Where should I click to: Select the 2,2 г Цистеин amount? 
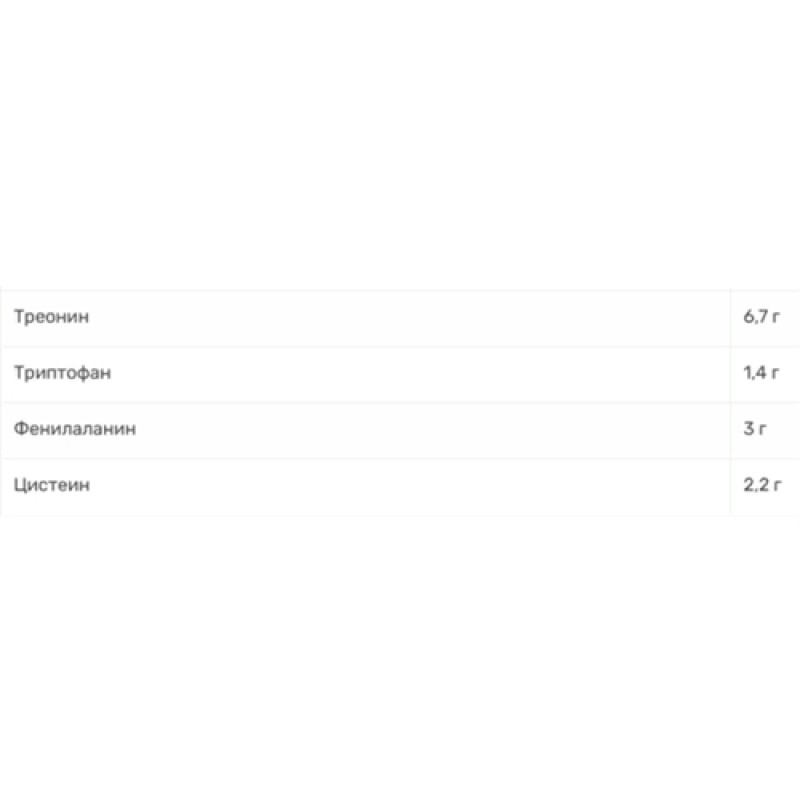(x=760, y=486)
